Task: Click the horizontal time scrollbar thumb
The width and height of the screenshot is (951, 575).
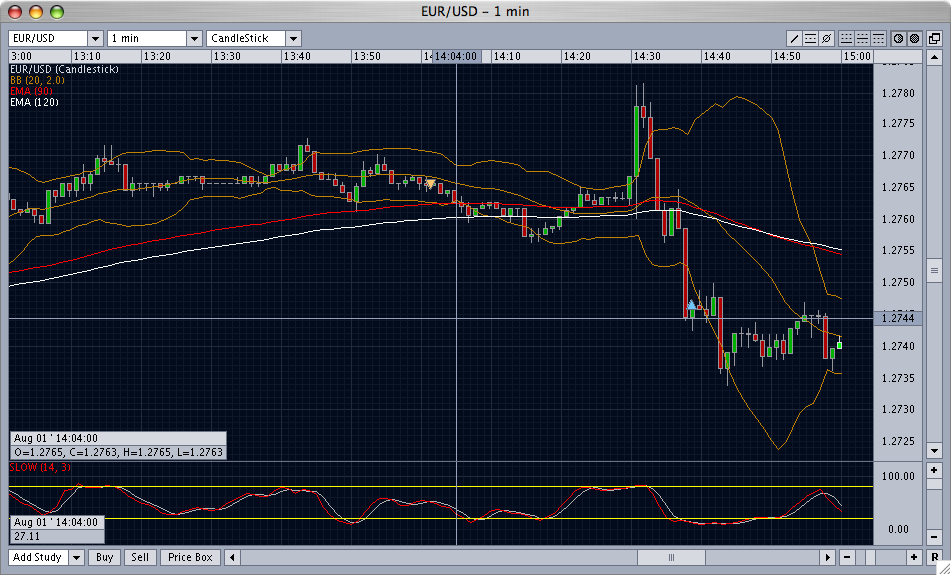Action: [671, 557]
